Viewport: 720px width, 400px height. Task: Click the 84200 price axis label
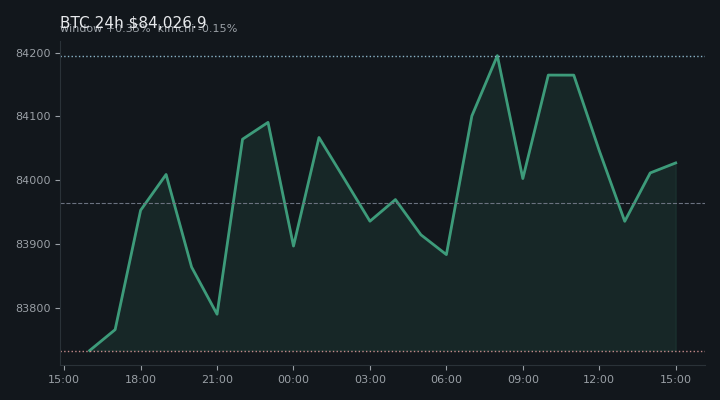tap(33, 53)
